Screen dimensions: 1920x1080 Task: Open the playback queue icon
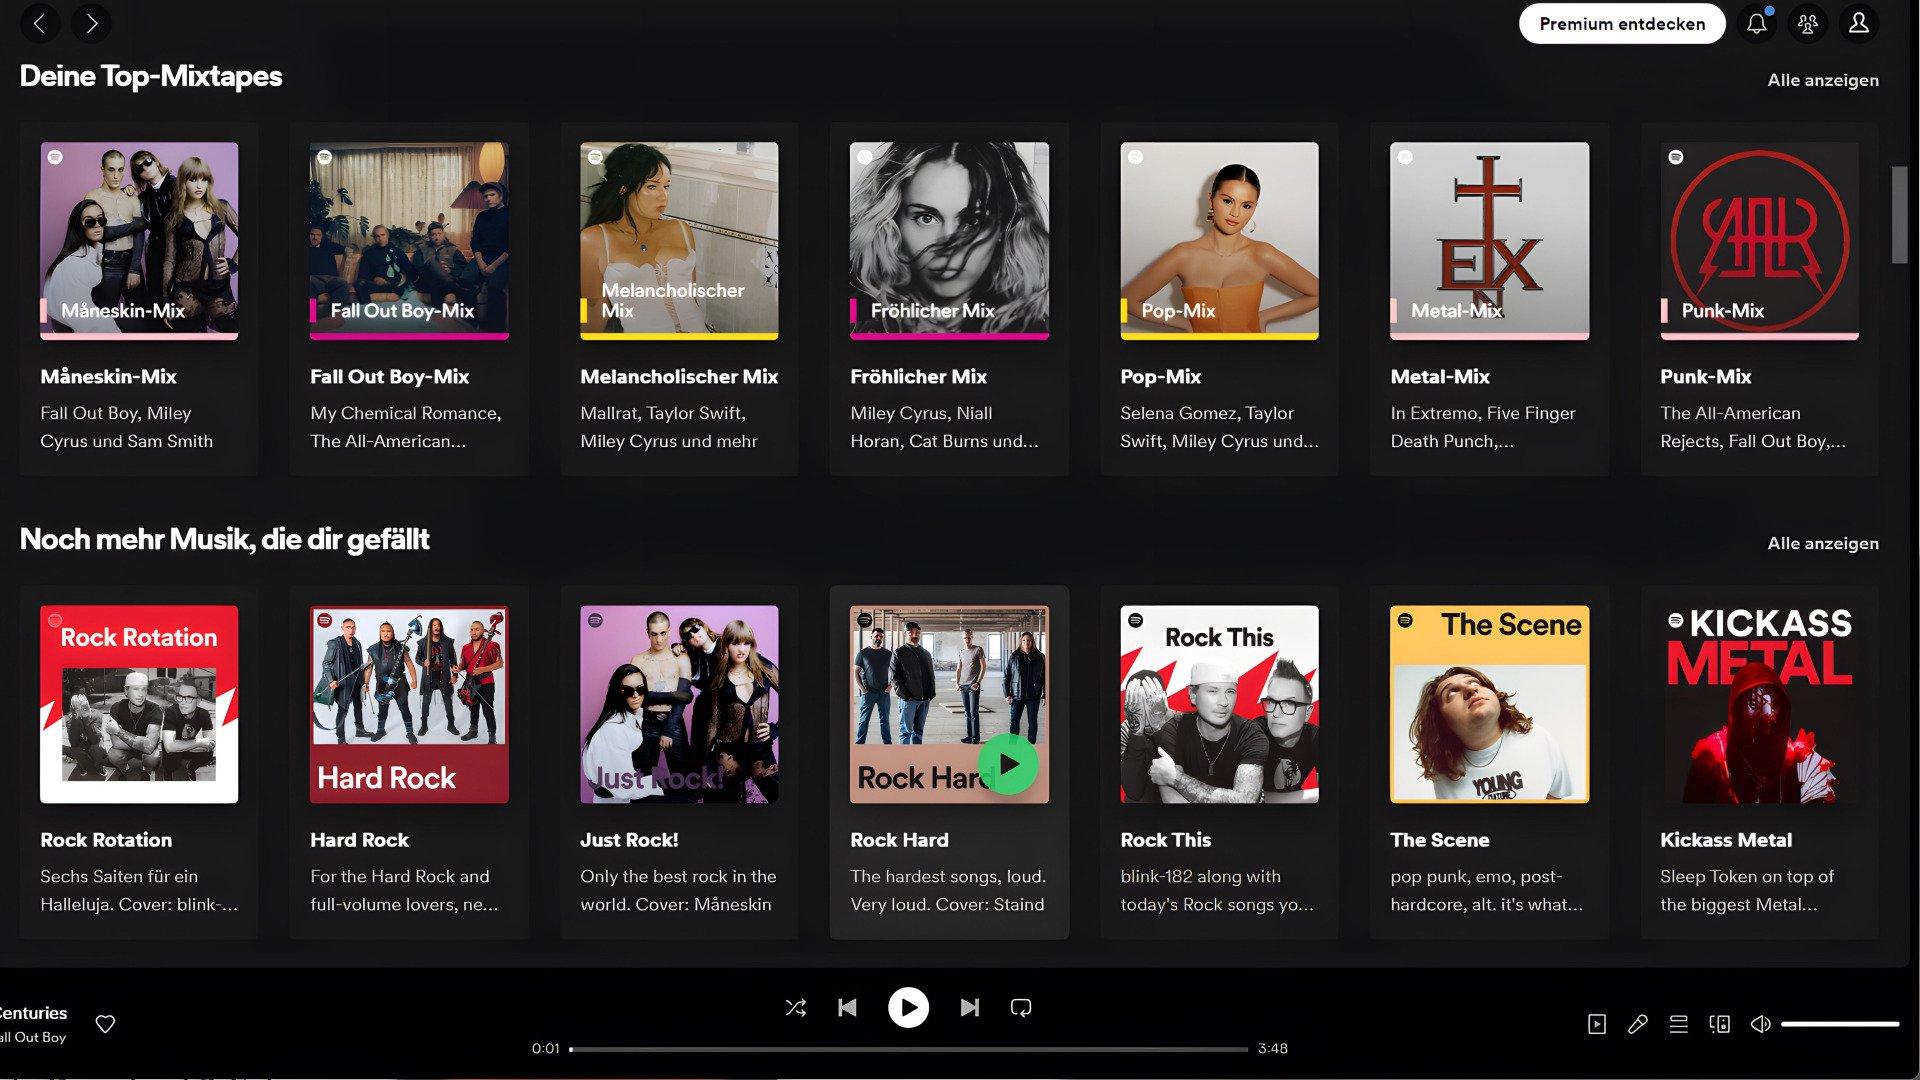pyautogui.click(x=1679, y=1024)
